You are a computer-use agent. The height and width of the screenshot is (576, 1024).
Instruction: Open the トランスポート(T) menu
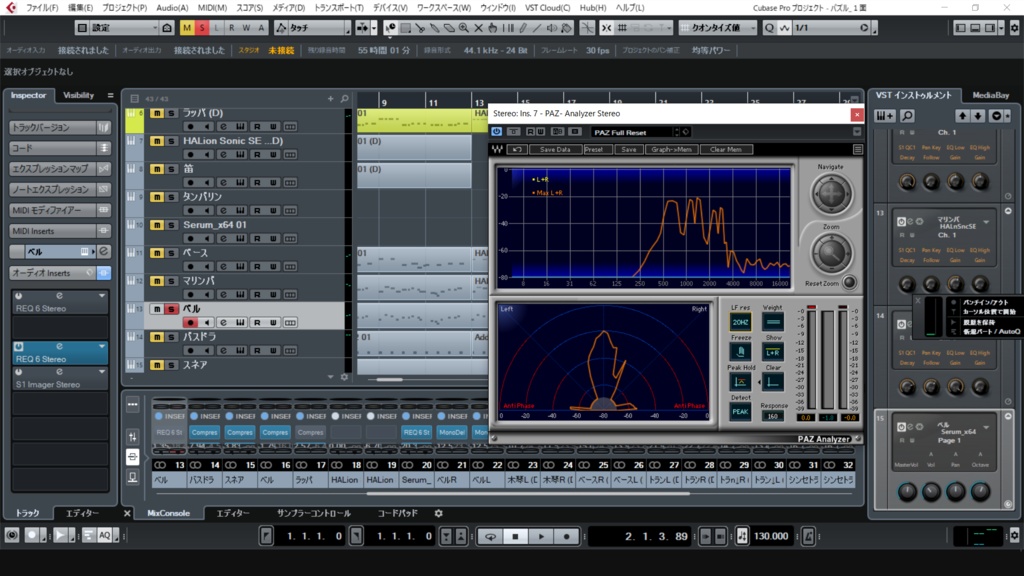click(339, 8)
